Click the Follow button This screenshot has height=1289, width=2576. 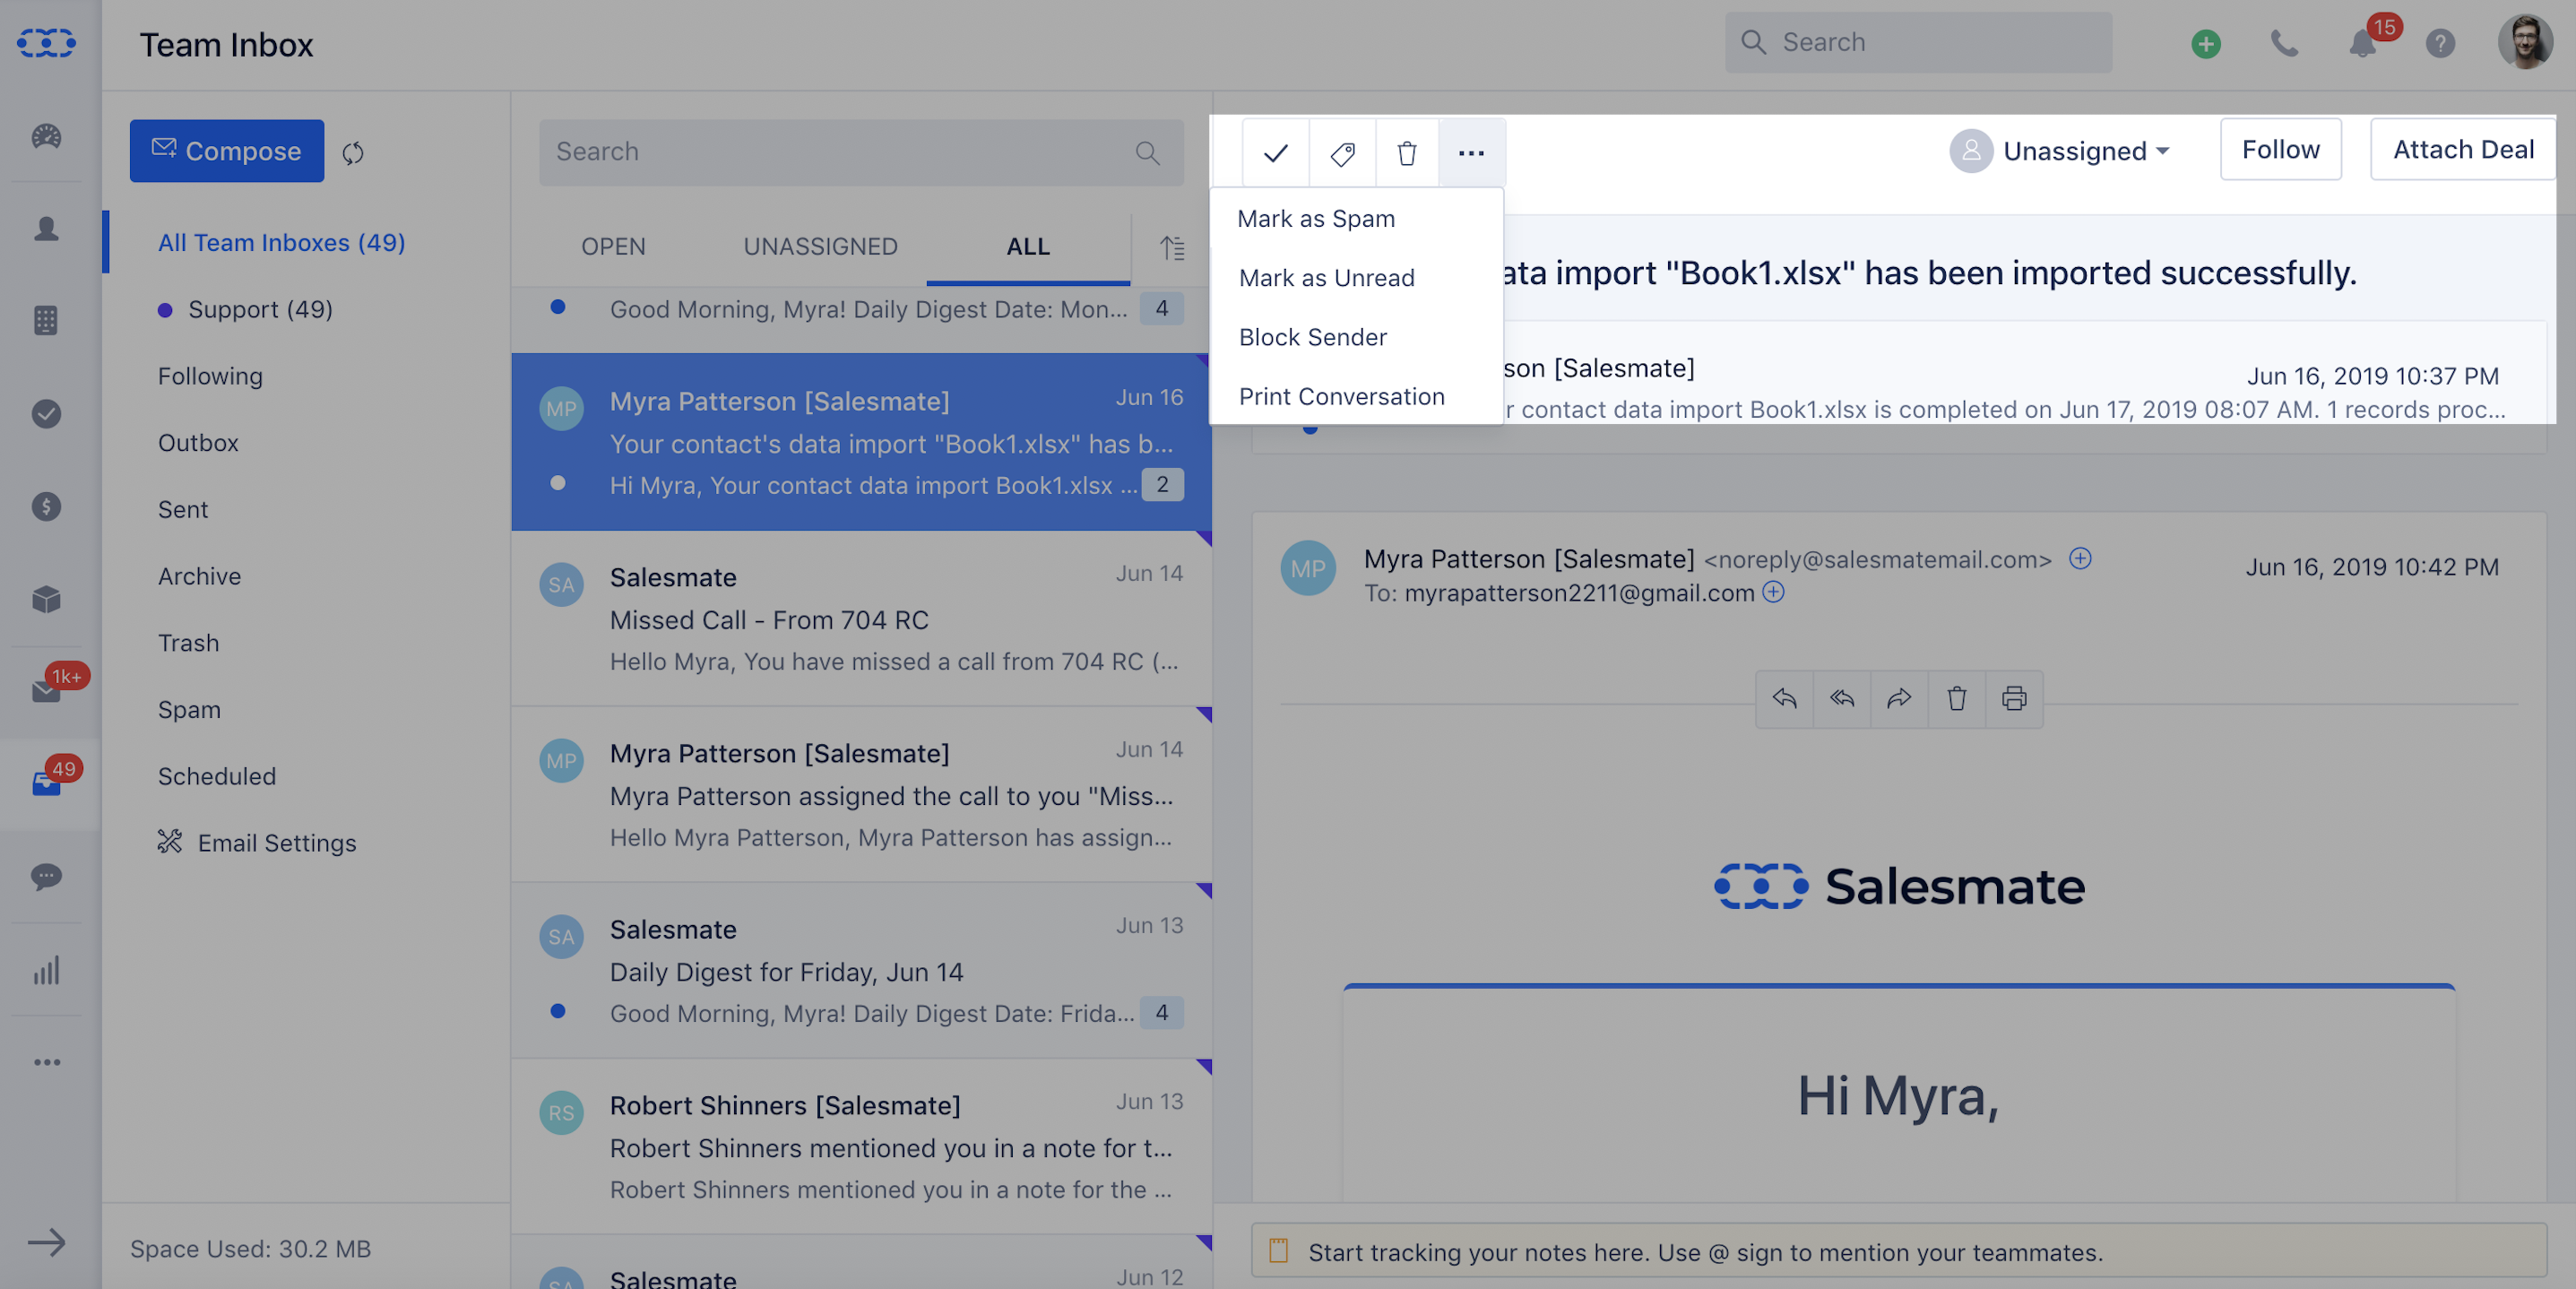point(2280,149)
